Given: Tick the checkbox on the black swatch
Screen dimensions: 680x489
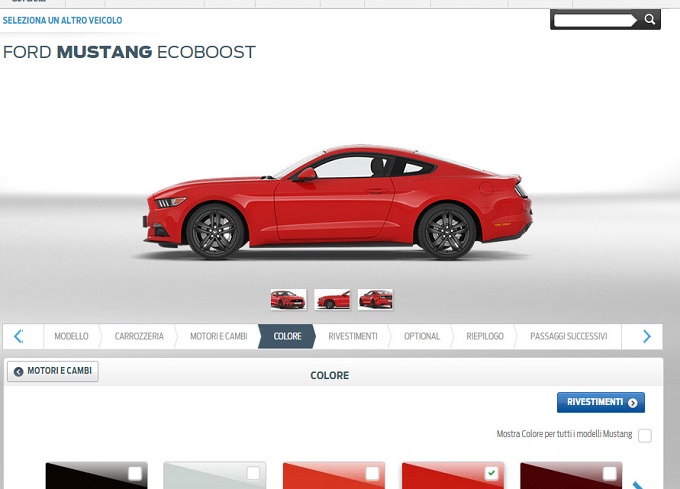Looking at the screenshot, I should 134,473.
